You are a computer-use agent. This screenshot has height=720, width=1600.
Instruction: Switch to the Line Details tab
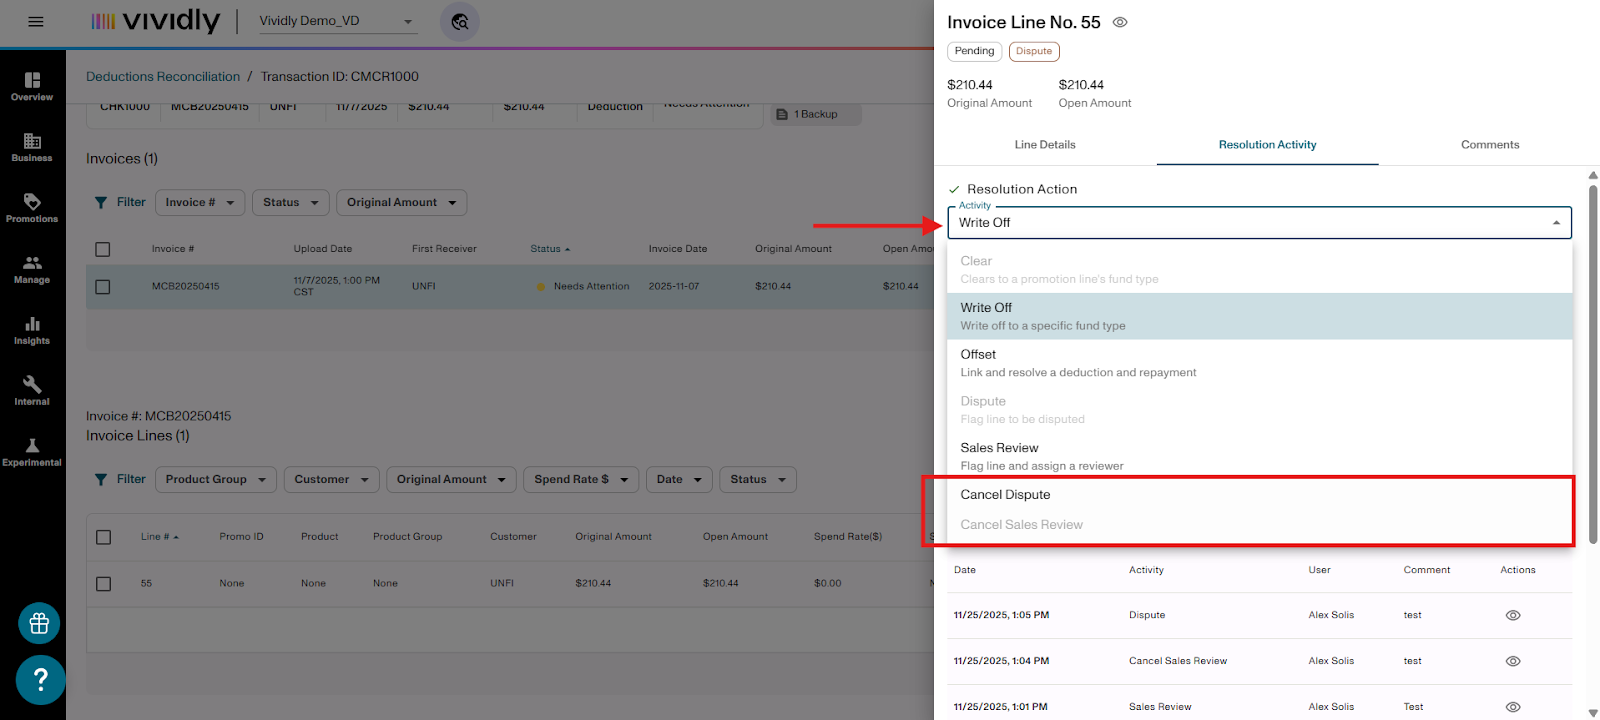pos(1045,145)
